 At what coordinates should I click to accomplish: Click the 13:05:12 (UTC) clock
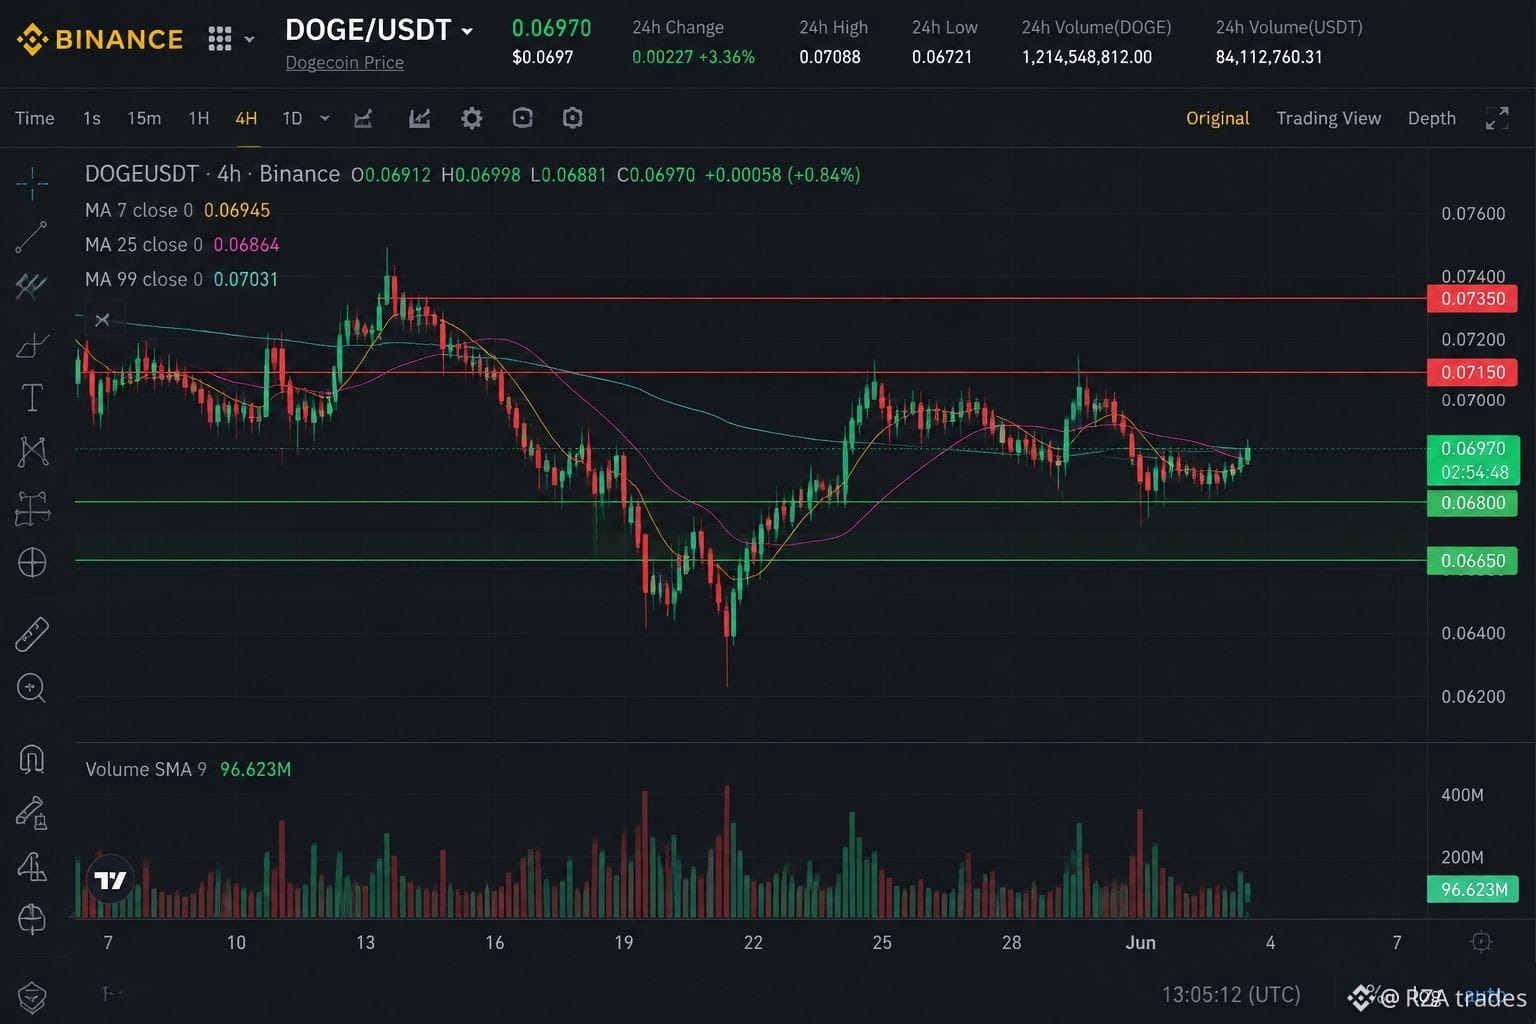1230,995
